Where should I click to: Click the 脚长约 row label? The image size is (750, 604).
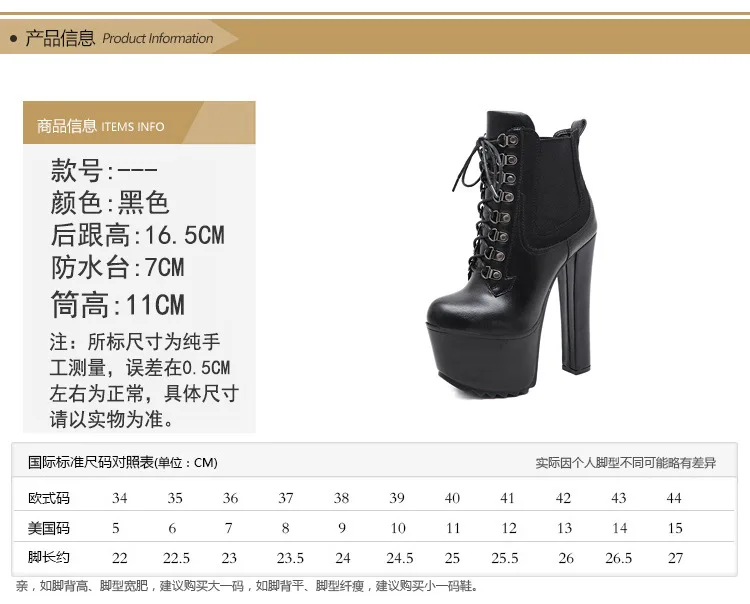pos(49,557)
